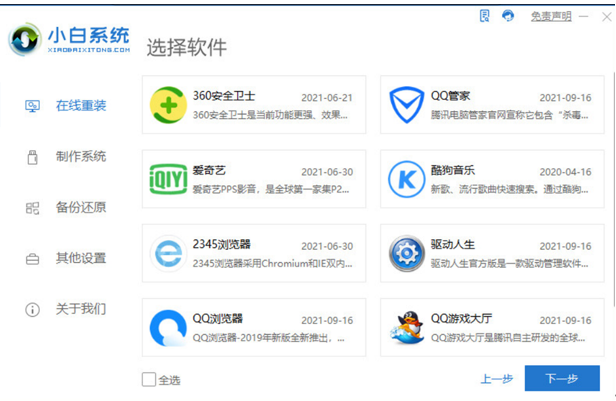Viewport: 616px width, 401px height.
Task: Click the QQ管家 blue shield icon
Action: [407, 105]
